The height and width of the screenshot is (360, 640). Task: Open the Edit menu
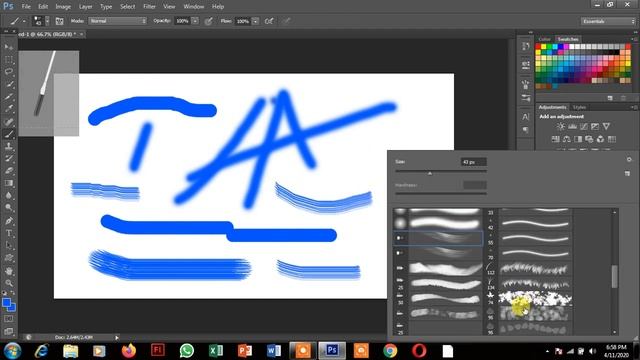[43, 7]
